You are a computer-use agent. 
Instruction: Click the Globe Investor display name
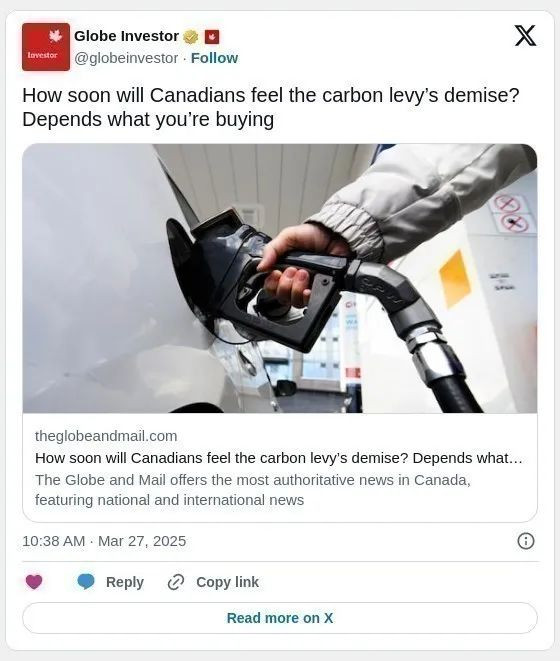[127, 36]
